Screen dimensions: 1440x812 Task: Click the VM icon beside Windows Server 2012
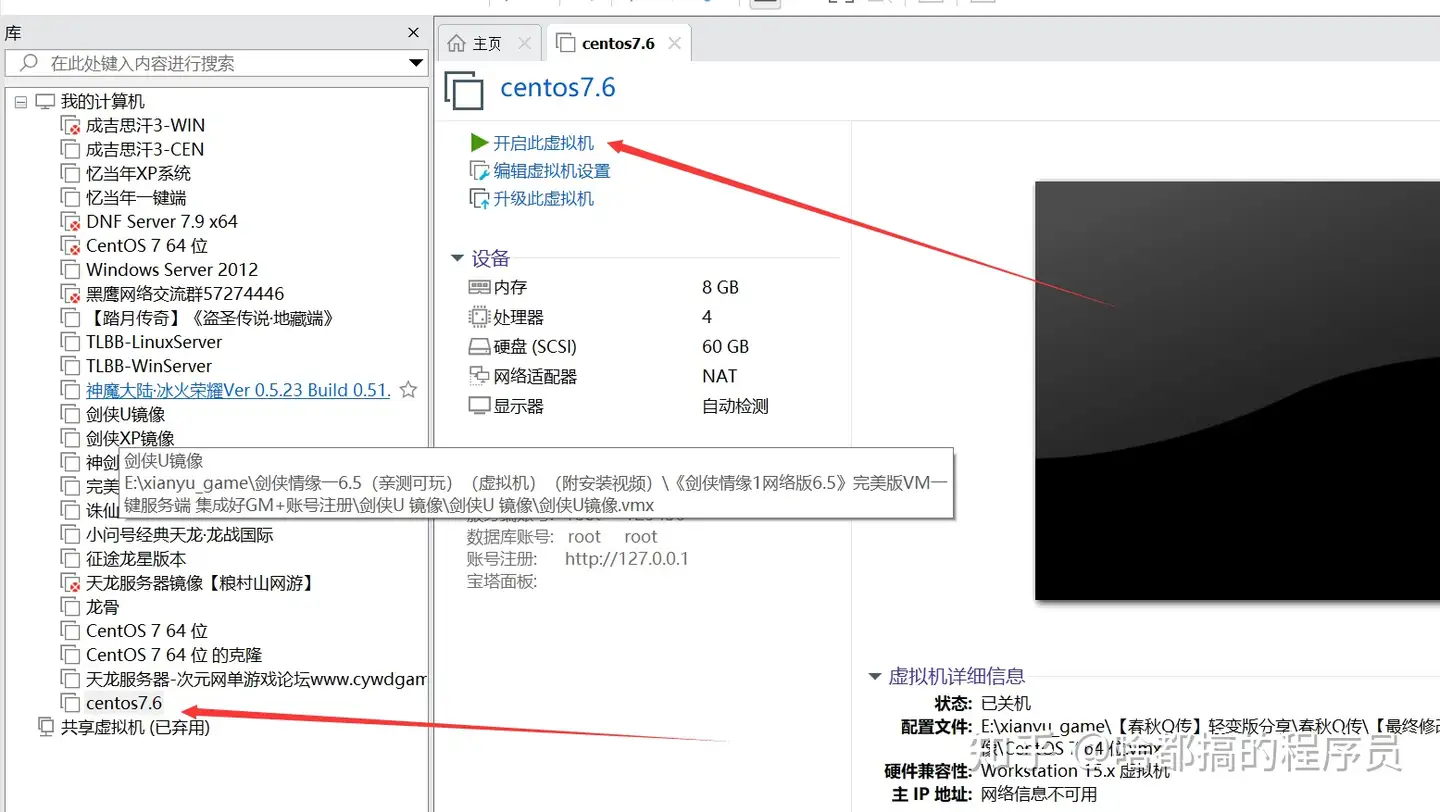coord(70,270)
